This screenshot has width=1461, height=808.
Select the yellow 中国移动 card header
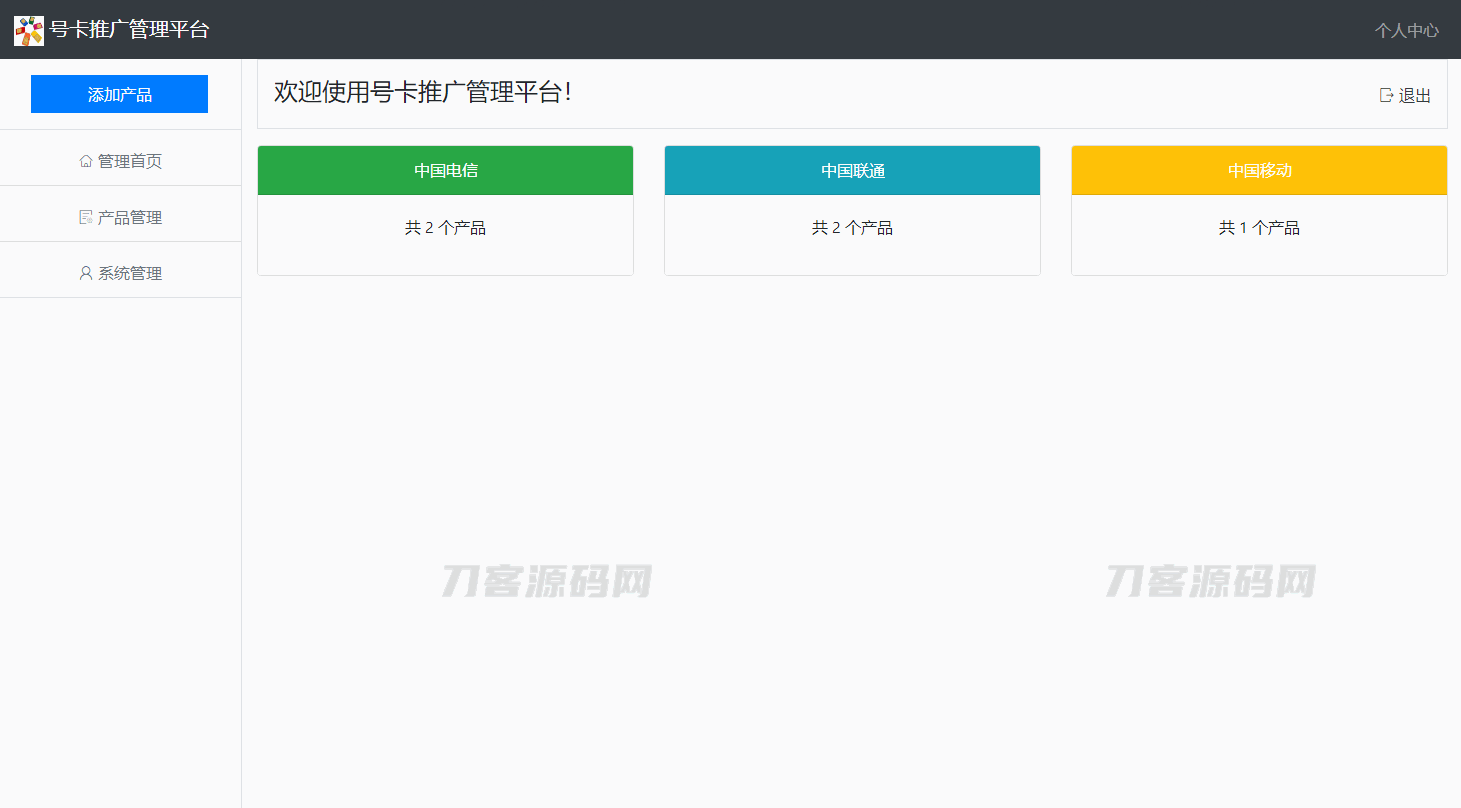click(x=1259, y=171)
